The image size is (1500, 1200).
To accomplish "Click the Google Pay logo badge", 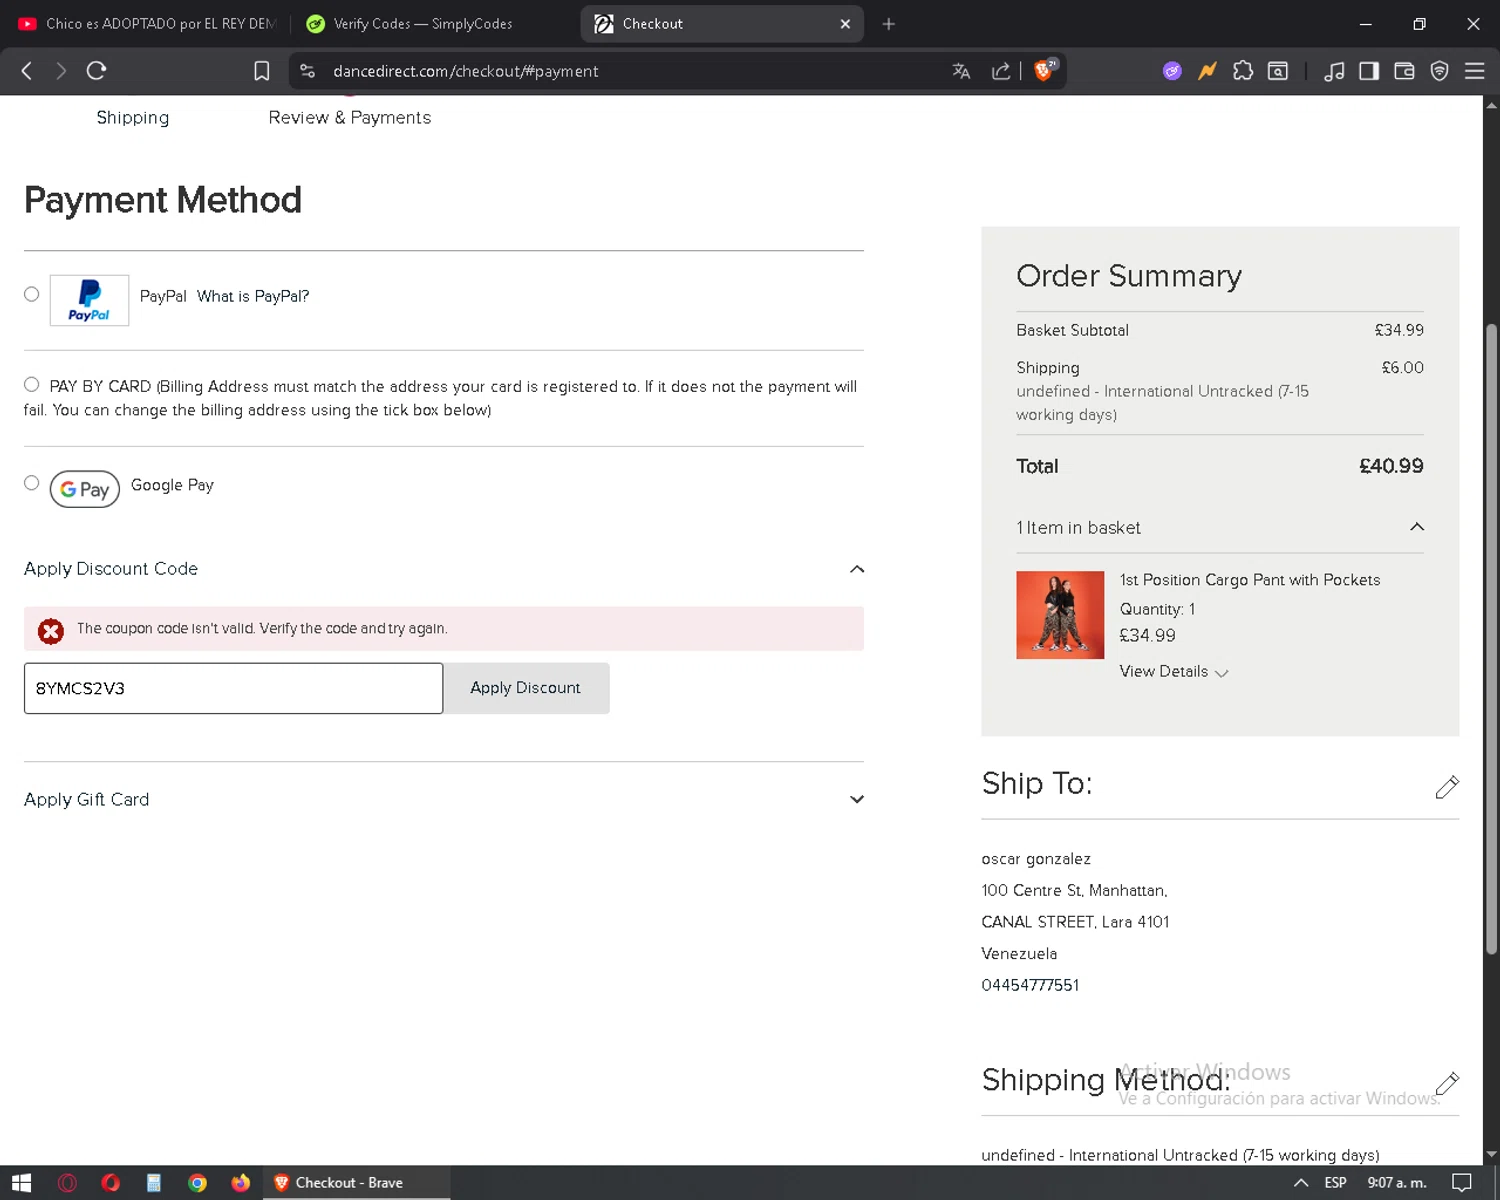I will pos(85,489).
